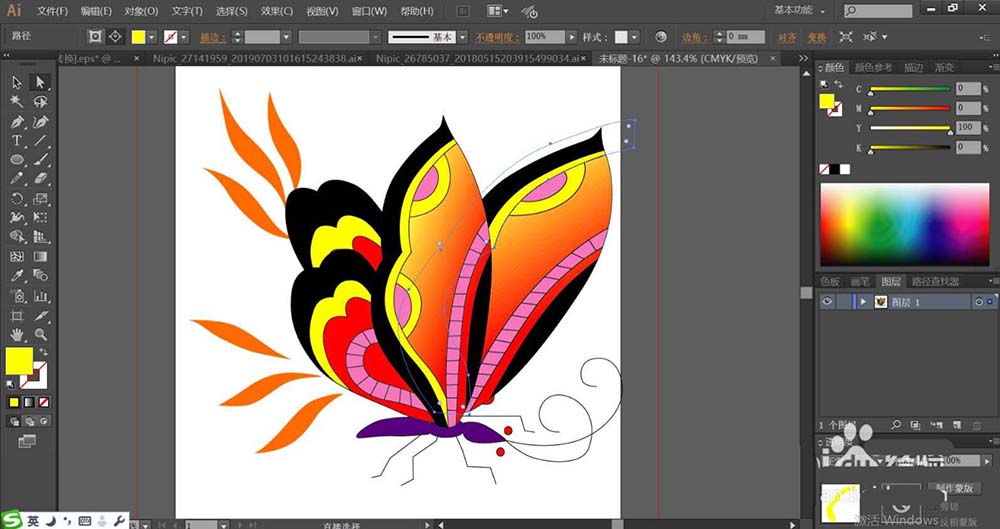Select the Hand tool
Viewport: 1000px width, 529px height.
17,334
